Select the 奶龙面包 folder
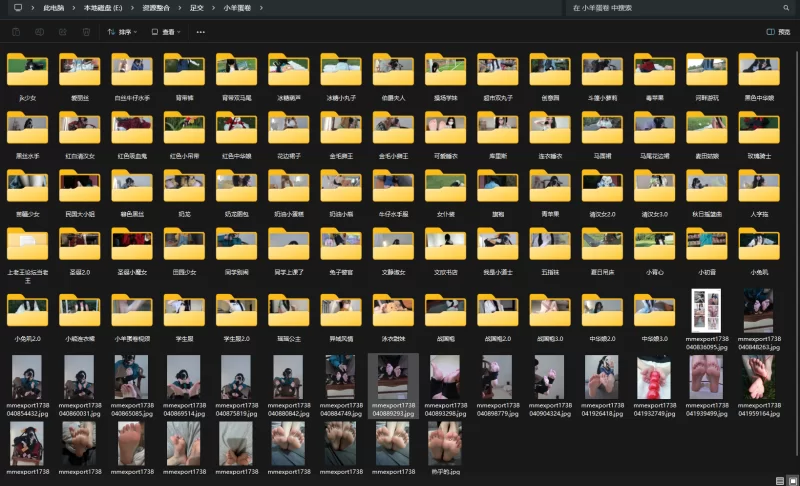Viewport: 800px width, 486px height. coord(236,193)
